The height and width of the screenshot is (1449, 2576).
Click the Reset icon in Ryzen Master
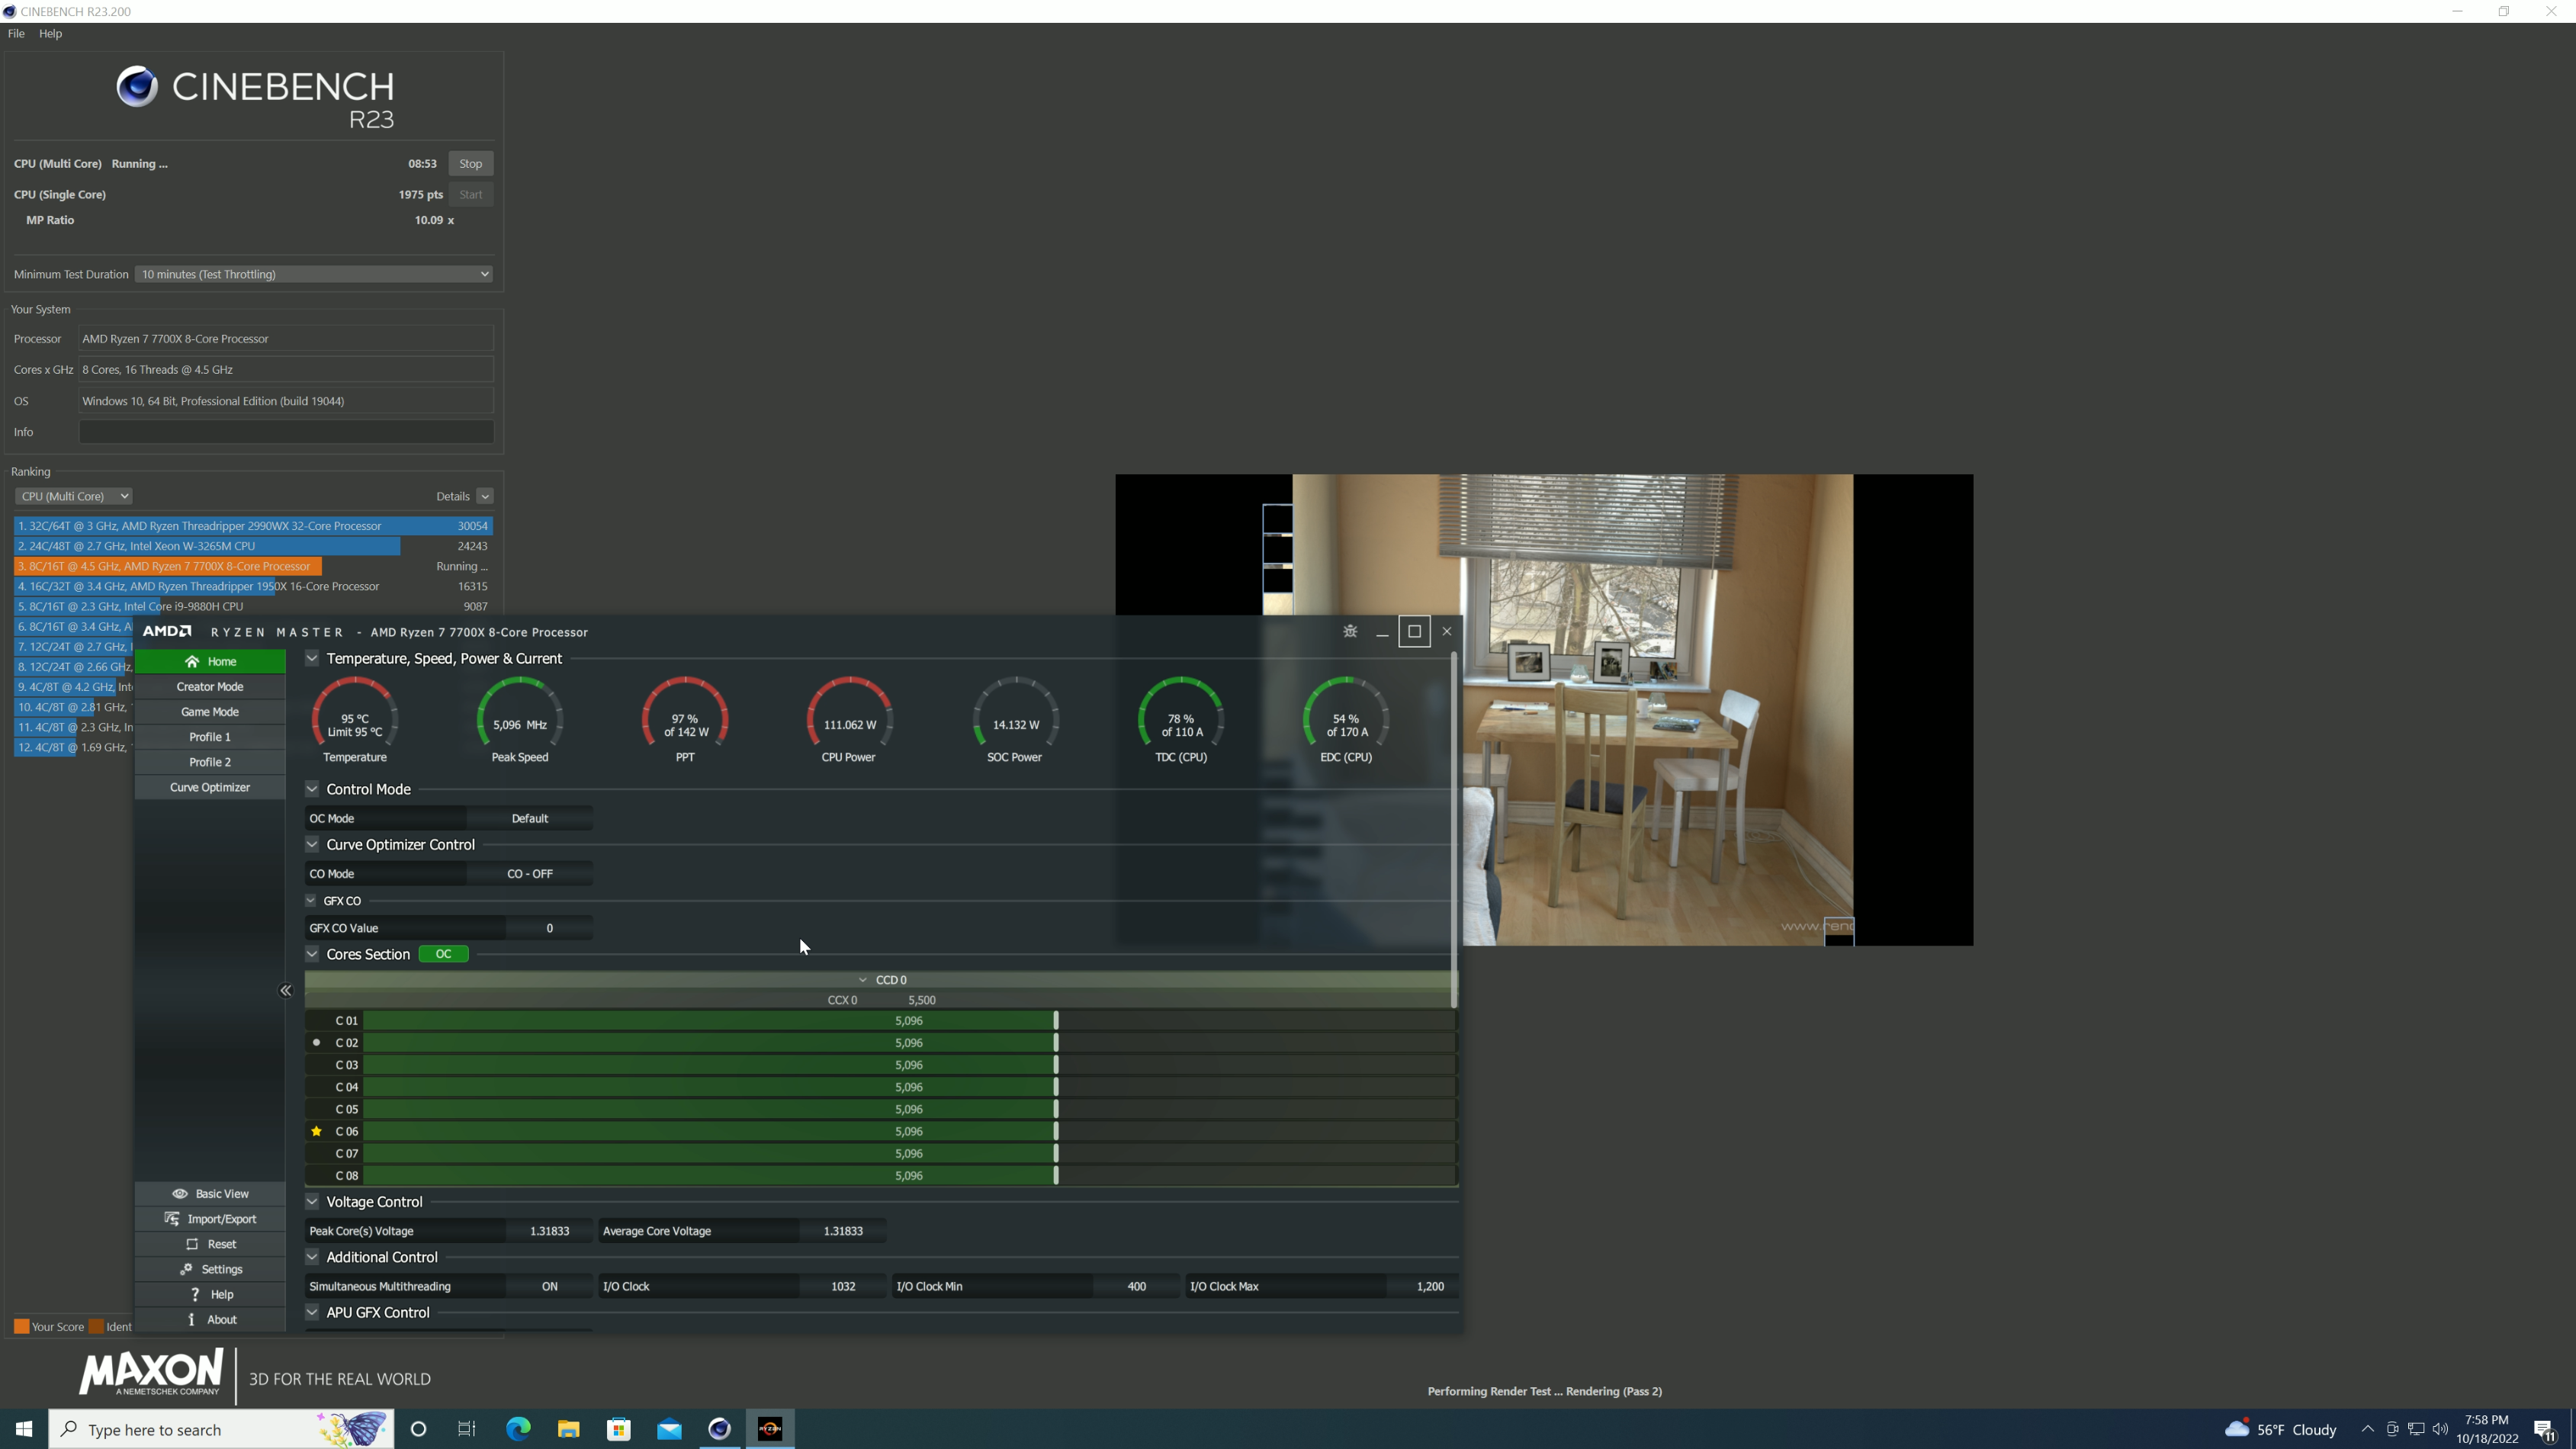(192, 1244)
